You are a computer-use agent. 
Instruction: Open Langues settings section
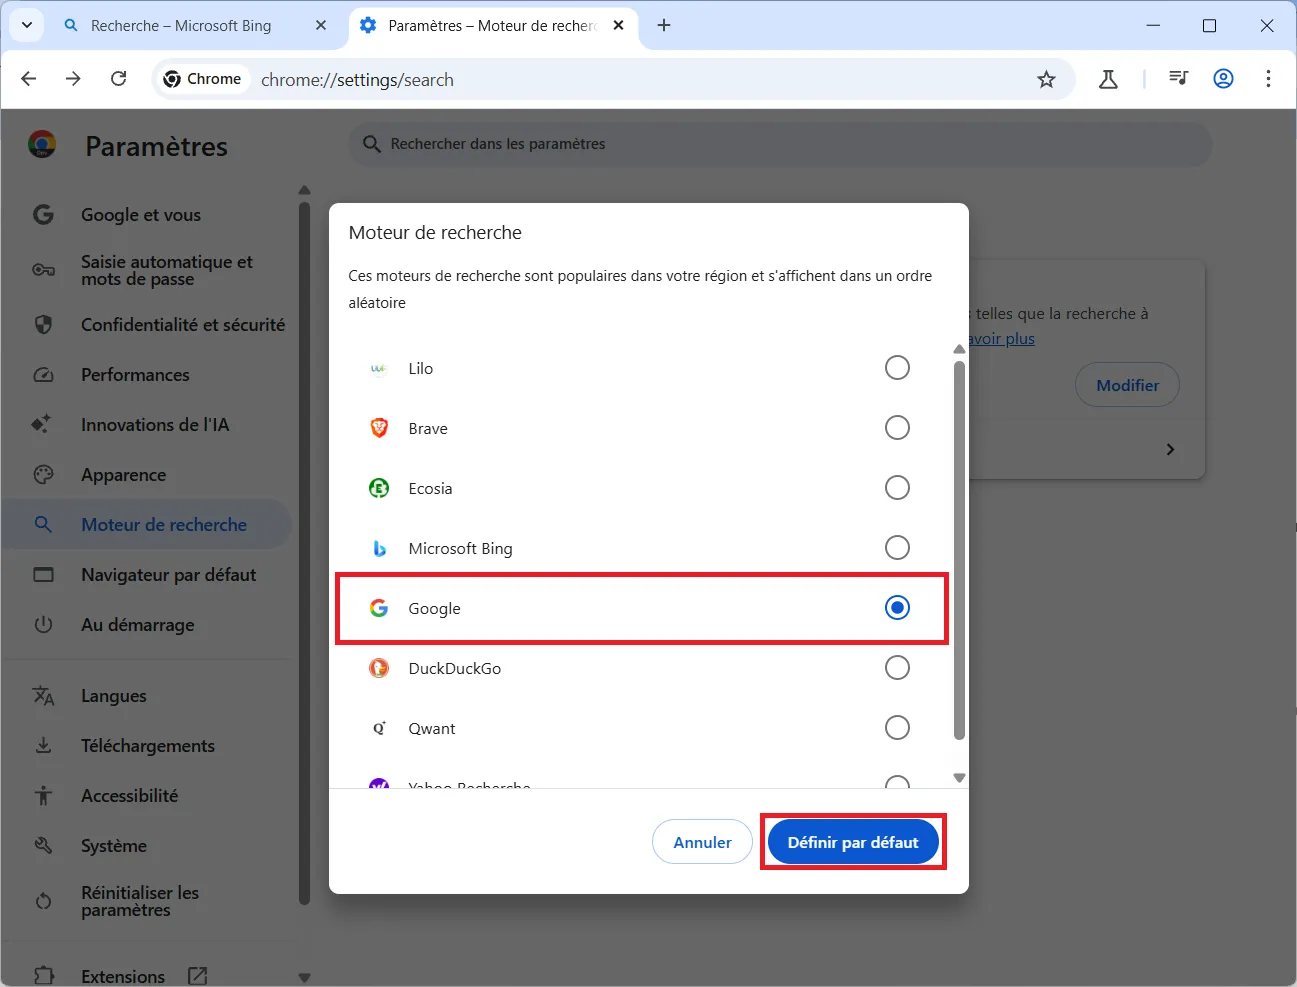[147, 696]
